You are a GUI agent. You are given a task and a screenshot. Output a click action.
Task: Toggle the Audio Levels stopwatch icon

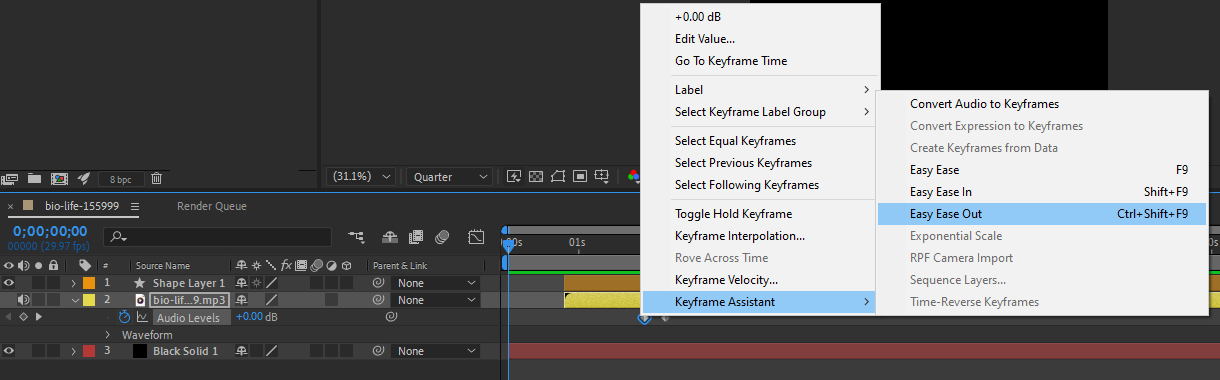click(125, 317)
